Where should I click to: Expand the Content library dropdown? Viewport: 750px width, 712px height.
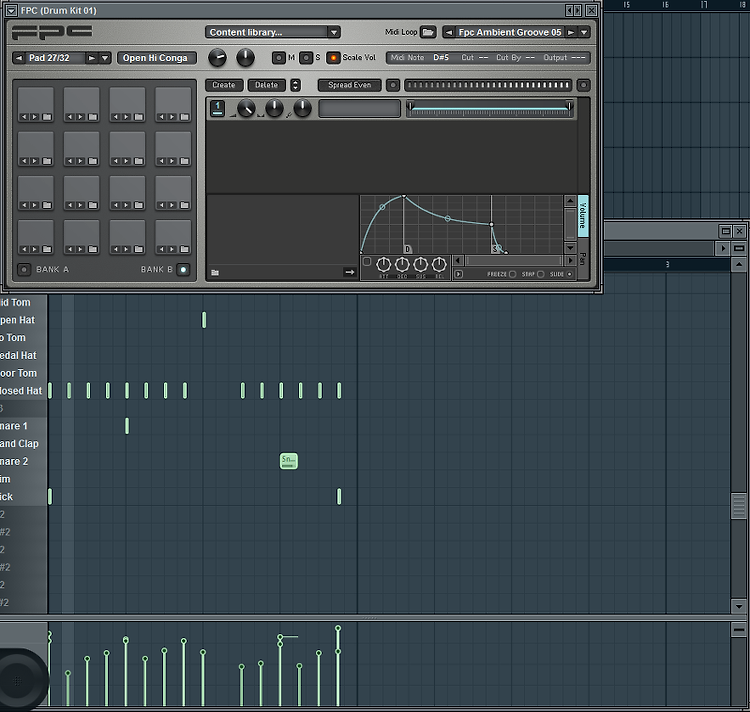(334, 33)
